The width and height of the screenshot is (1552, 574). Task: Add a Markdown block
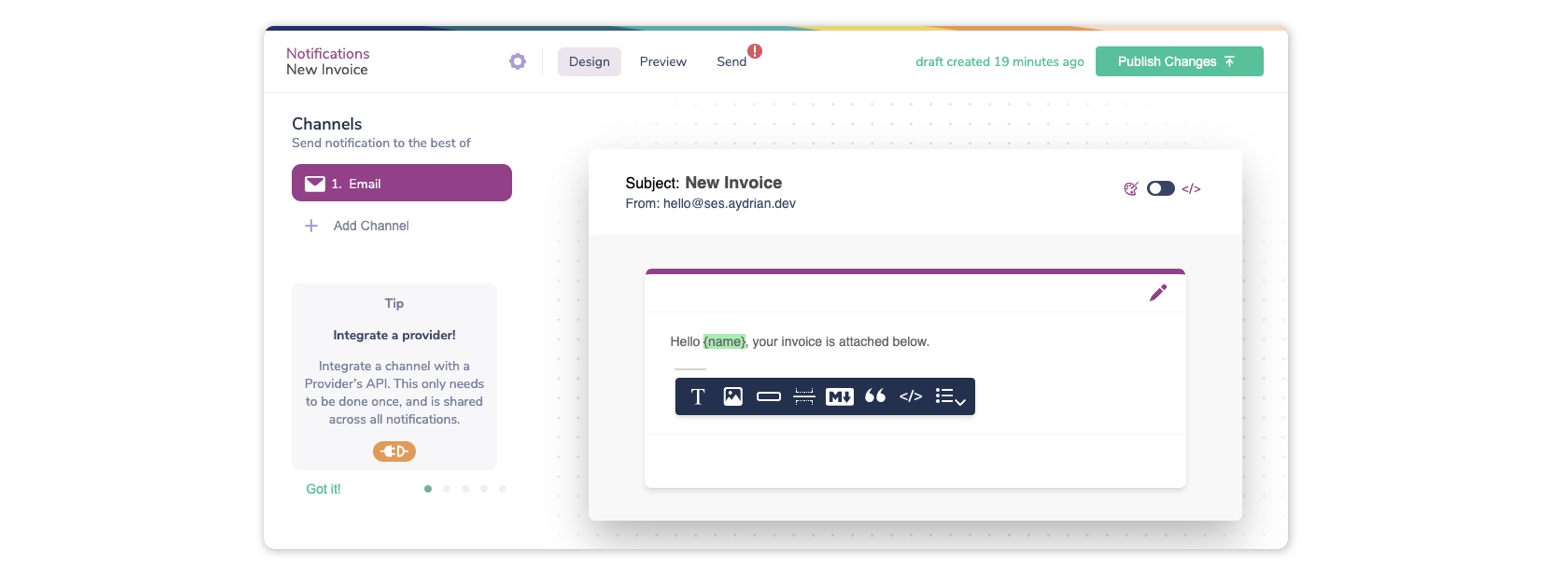[x=839, y=396]
